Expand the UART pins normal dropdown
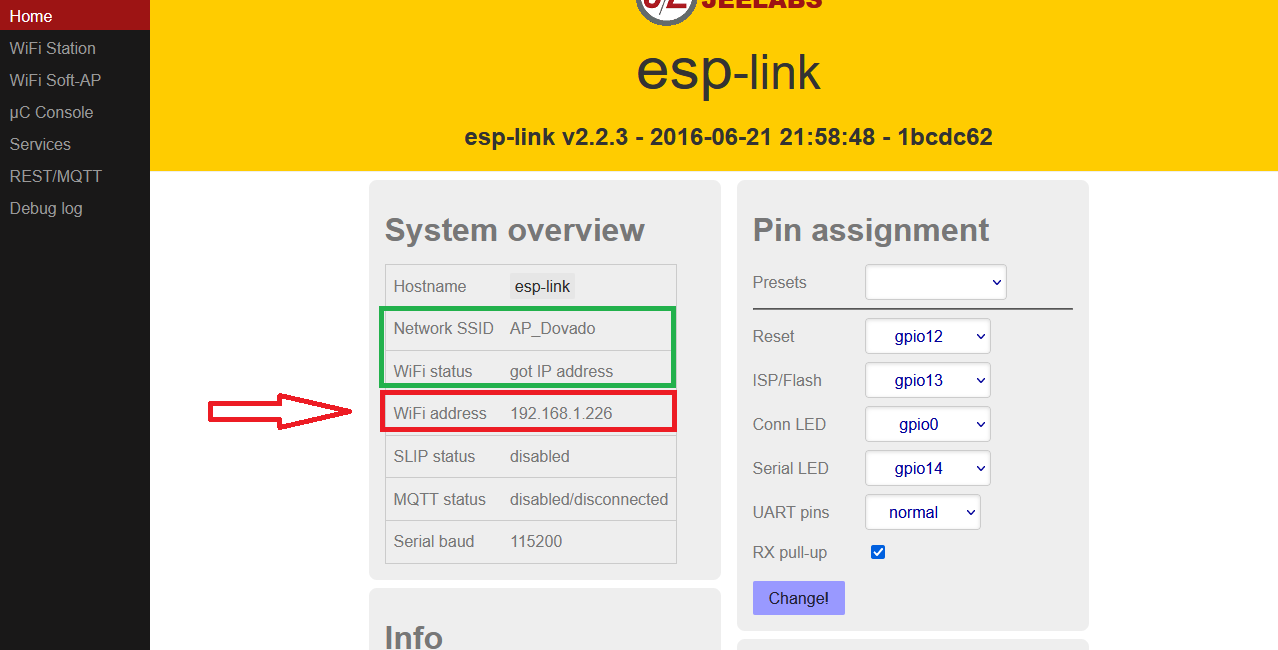The width and height of the screenshot is (1278, 650). [922, 512]
